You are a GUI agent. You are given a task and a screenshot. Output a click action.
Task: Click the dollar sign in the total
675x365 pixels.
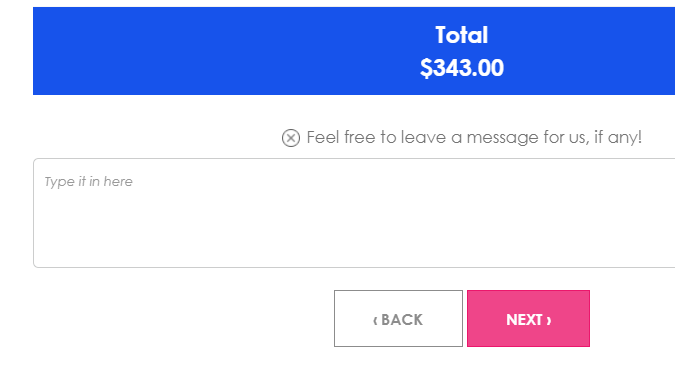point(426,68)
